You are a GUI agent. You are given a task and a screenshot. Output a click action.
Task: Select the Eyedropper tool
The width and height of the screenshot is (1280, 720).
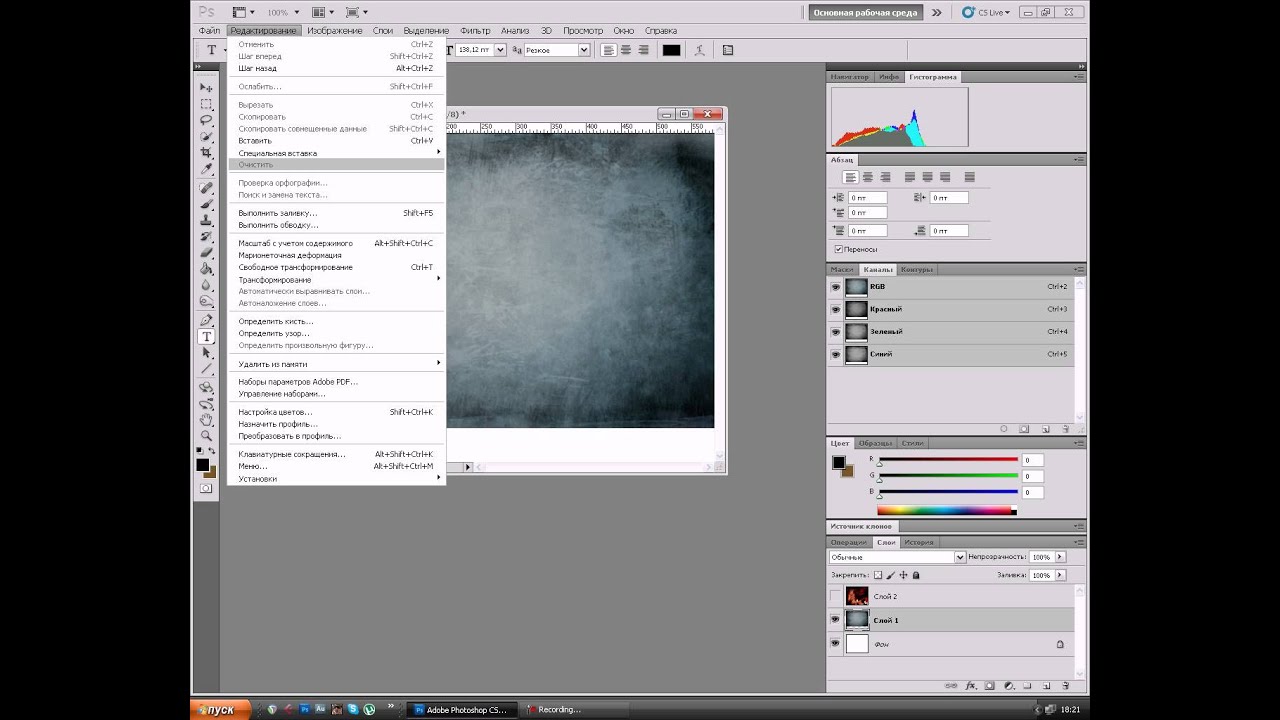click(x=207, y=168)
